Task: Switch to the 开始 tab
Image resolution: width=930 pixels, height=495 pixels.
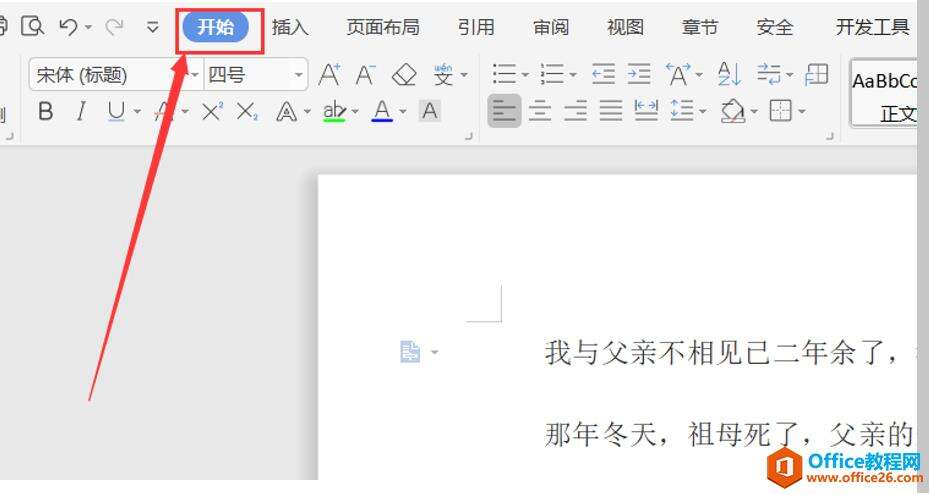Action: pyautogui.click(x=215, y=27)
